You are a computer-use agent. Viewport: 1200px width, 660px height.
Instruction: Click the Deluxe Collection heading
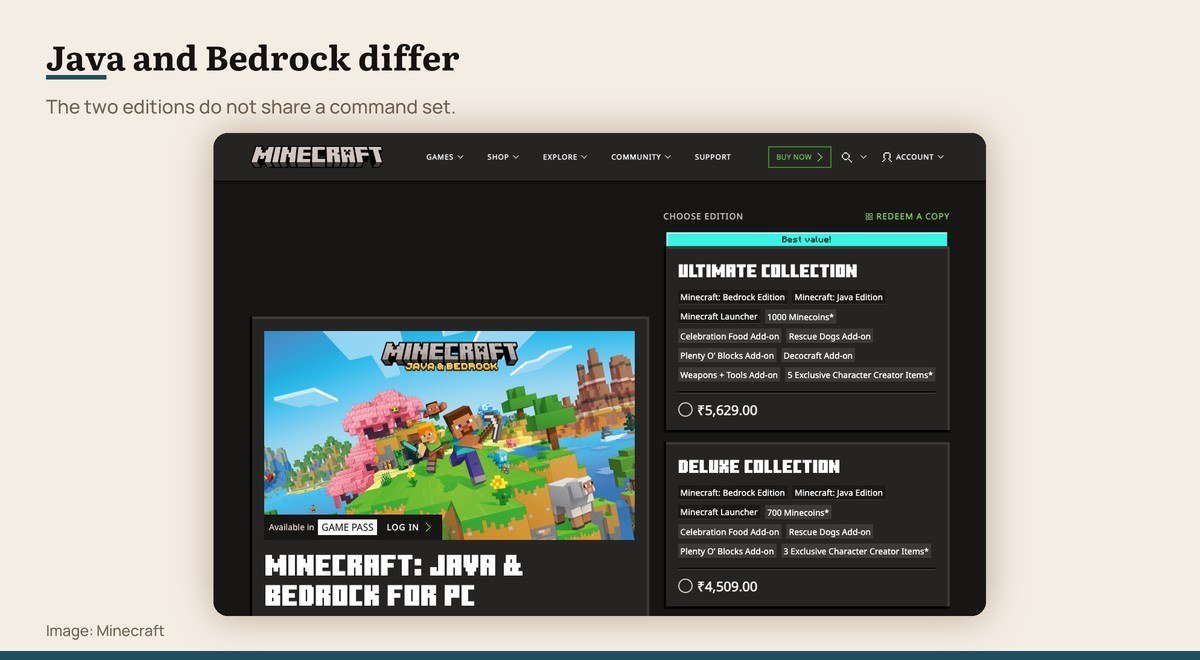click(759, 467)
